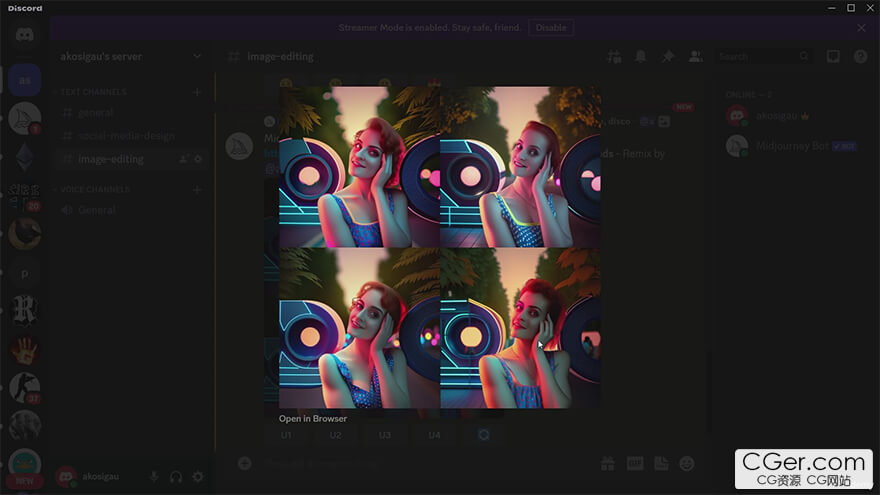880x495 pixels.
Task: Open the sailboat server icon in sidebar
Action: (x=24, y=118)
